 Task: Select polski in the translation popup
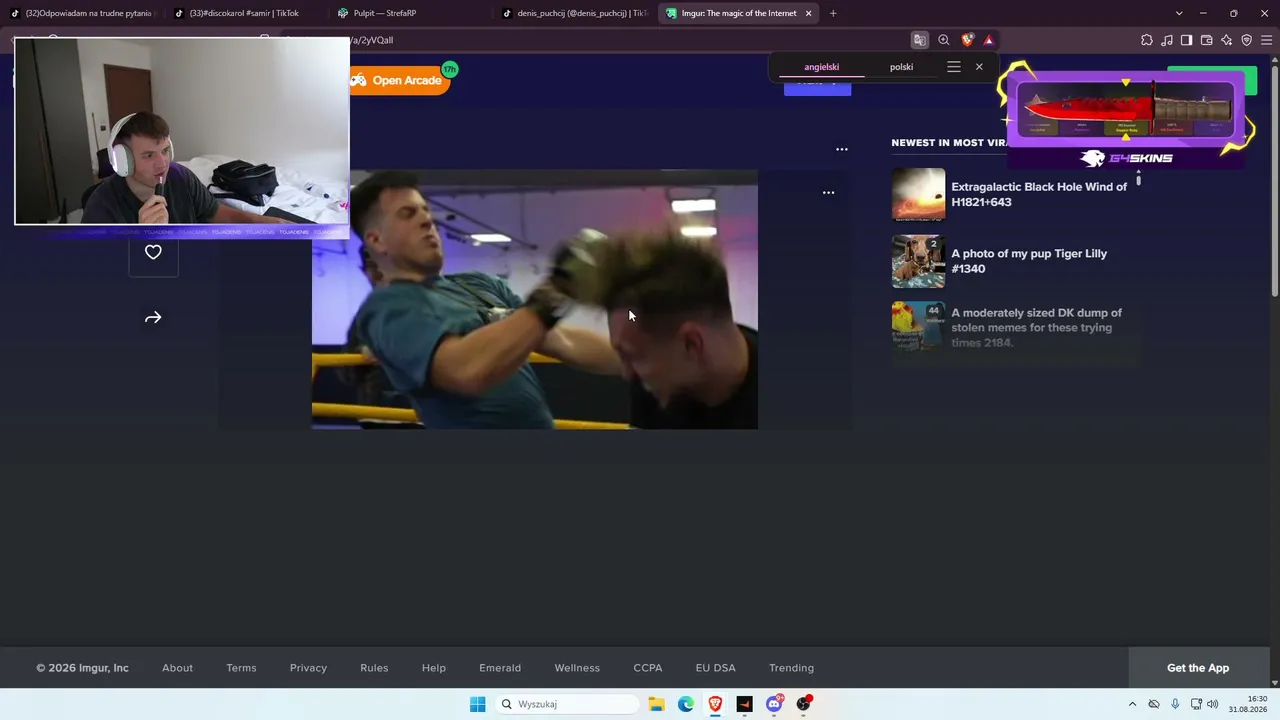pos(902,67)
